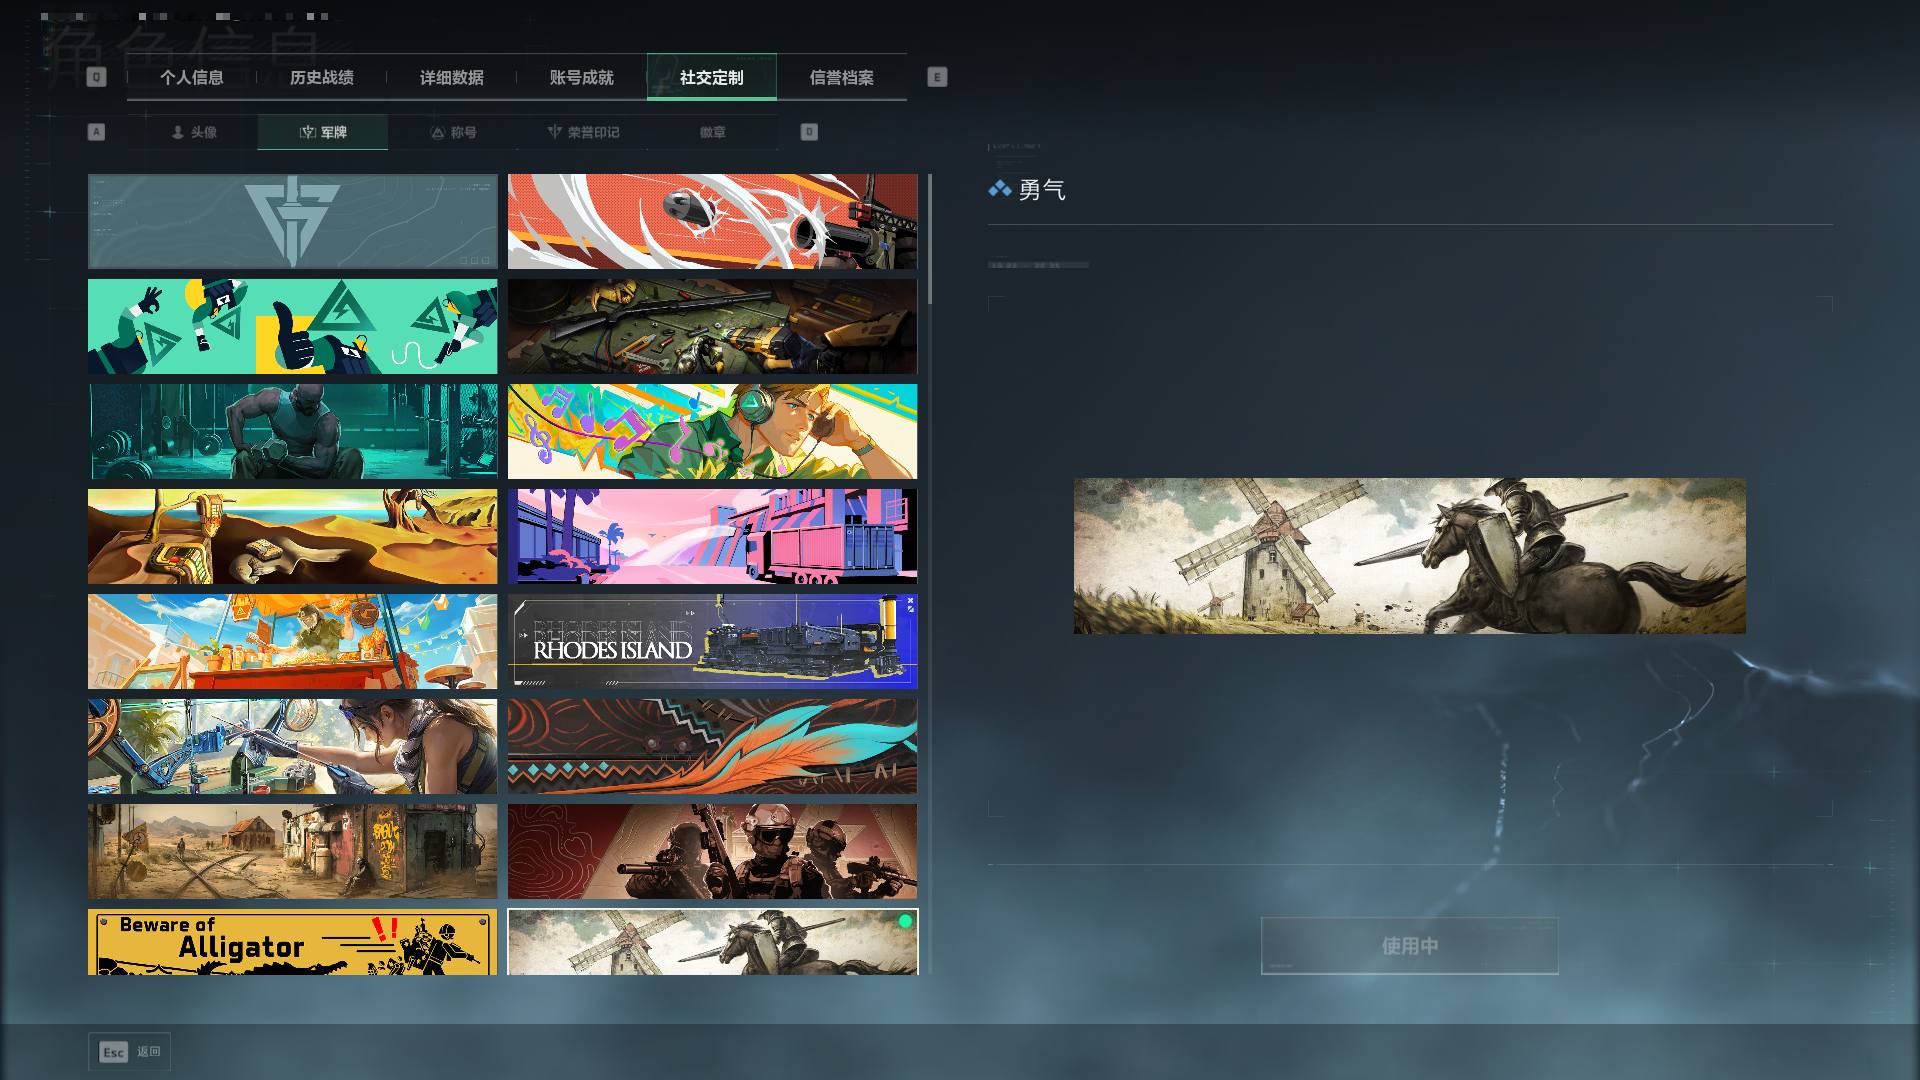Click the D key next sub-tab icon

809,132
